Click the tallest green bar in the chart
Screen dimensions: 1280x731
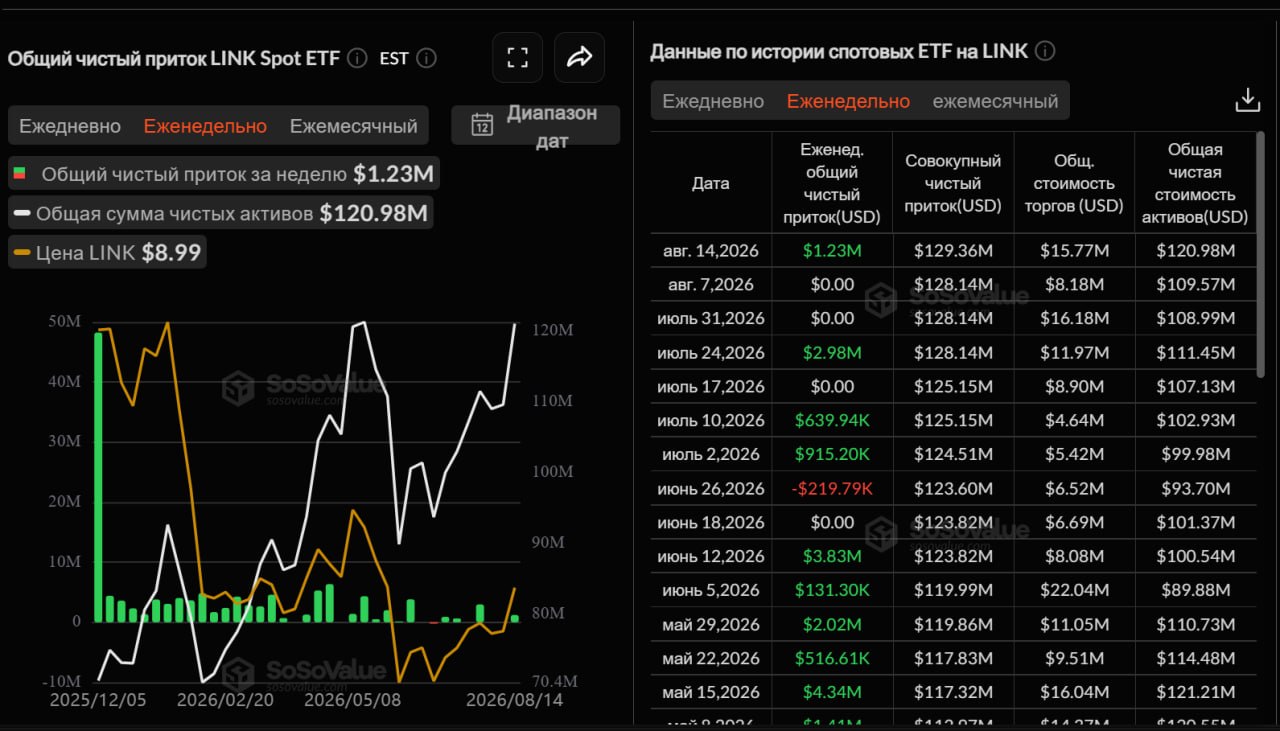(x=98, y=477)
